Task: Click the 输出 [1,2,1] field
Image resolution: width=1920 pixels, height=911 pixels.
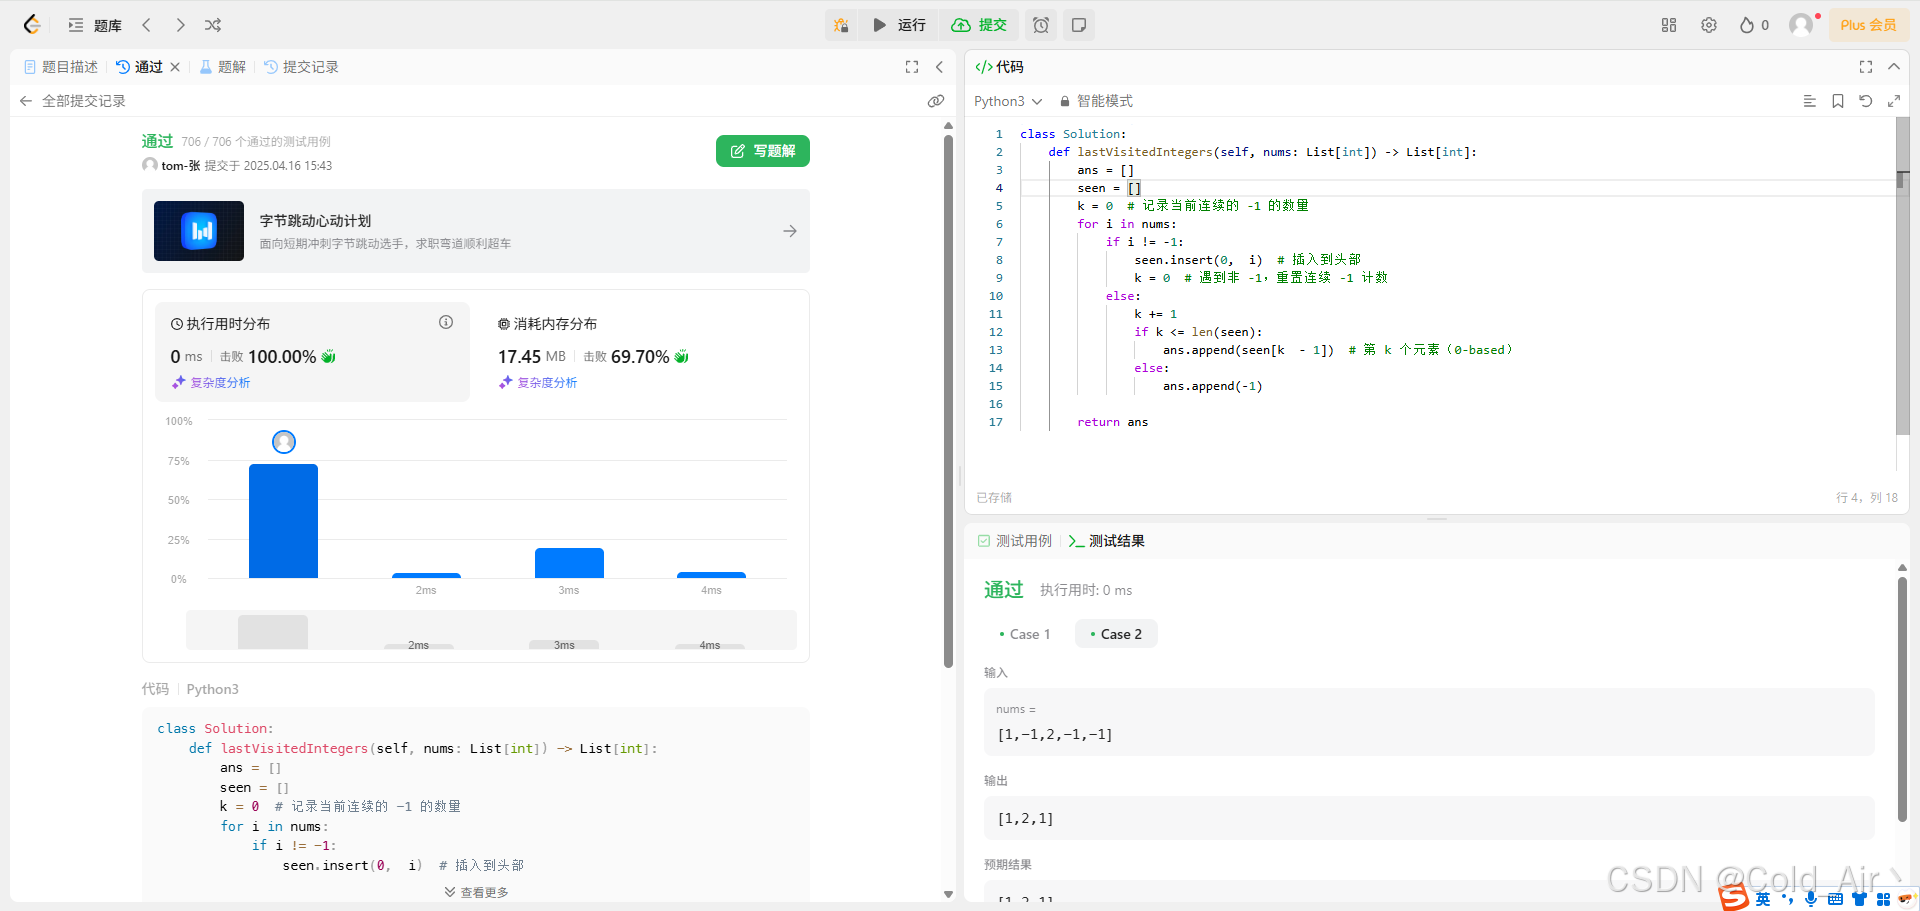Action: pos(1429,818)
